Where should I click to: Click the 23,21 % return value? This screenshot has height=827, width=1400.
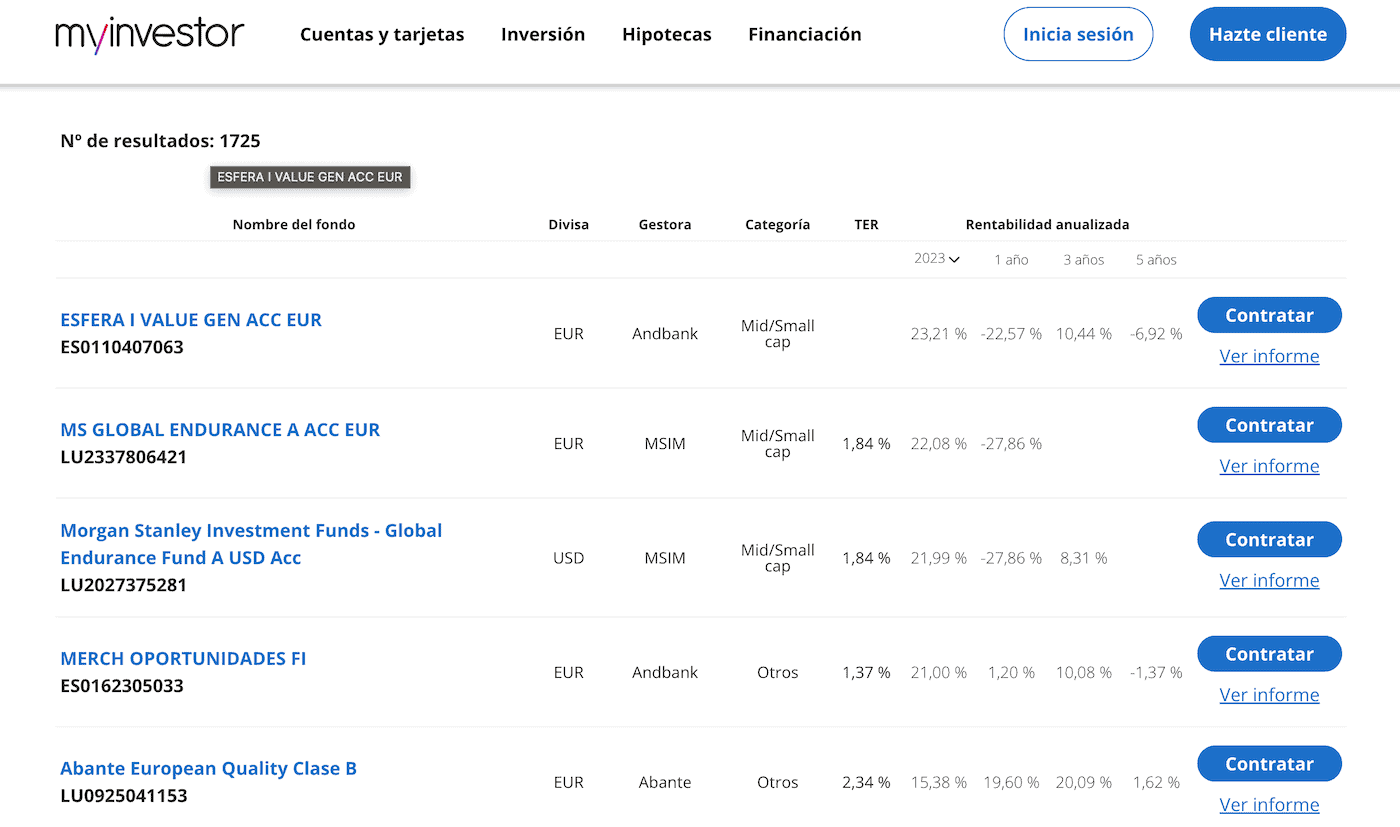[939, 334]
